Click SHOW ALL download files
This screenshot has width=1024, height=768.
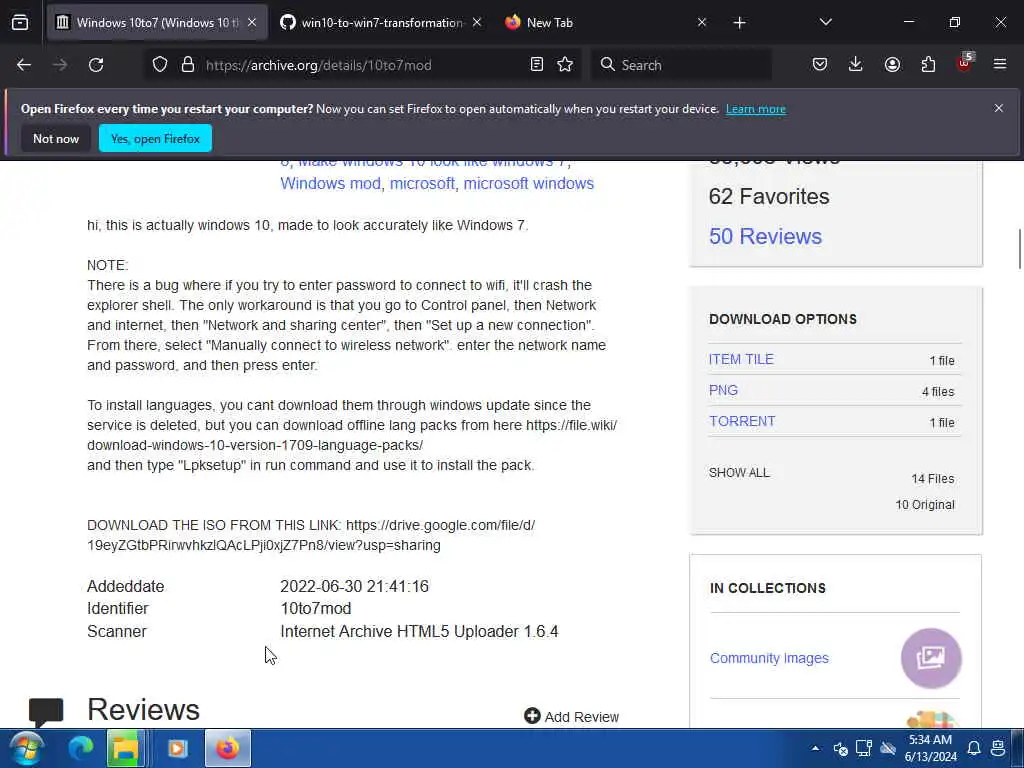pos(739,473)
